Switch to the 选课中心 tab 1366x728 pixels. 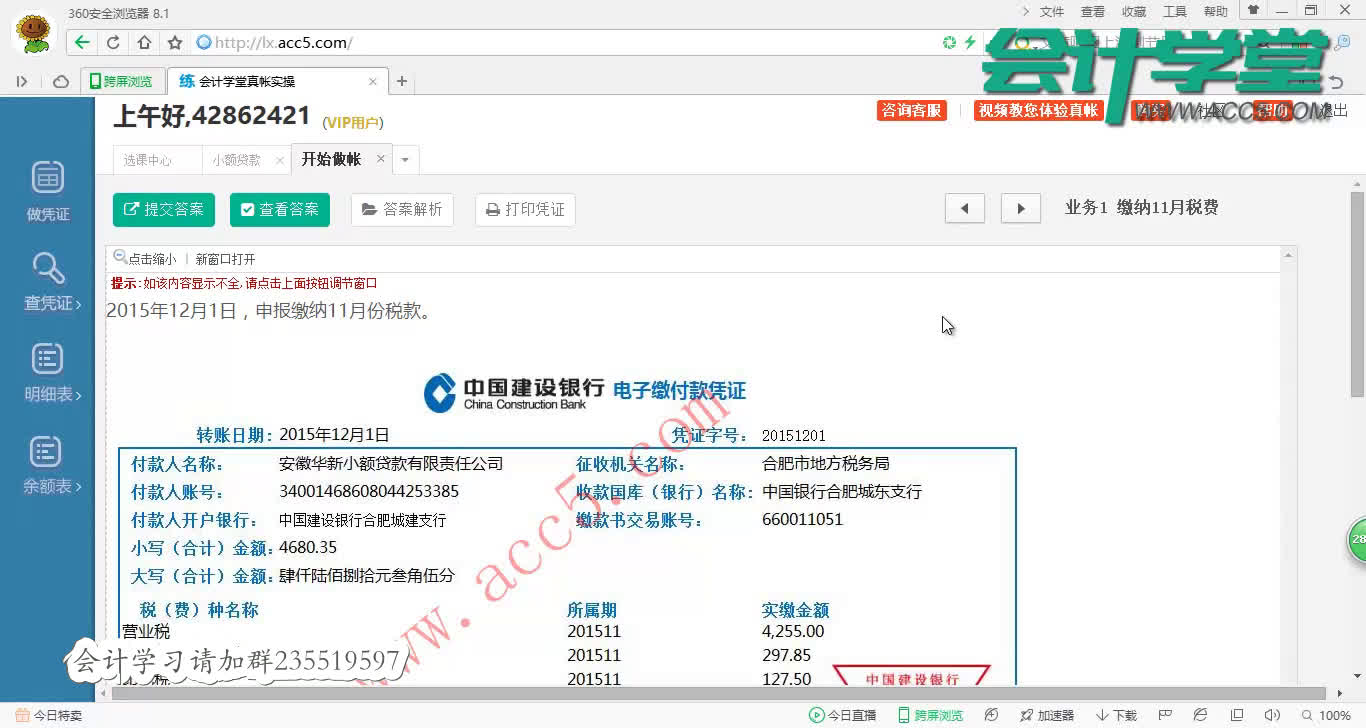(148, 160)
